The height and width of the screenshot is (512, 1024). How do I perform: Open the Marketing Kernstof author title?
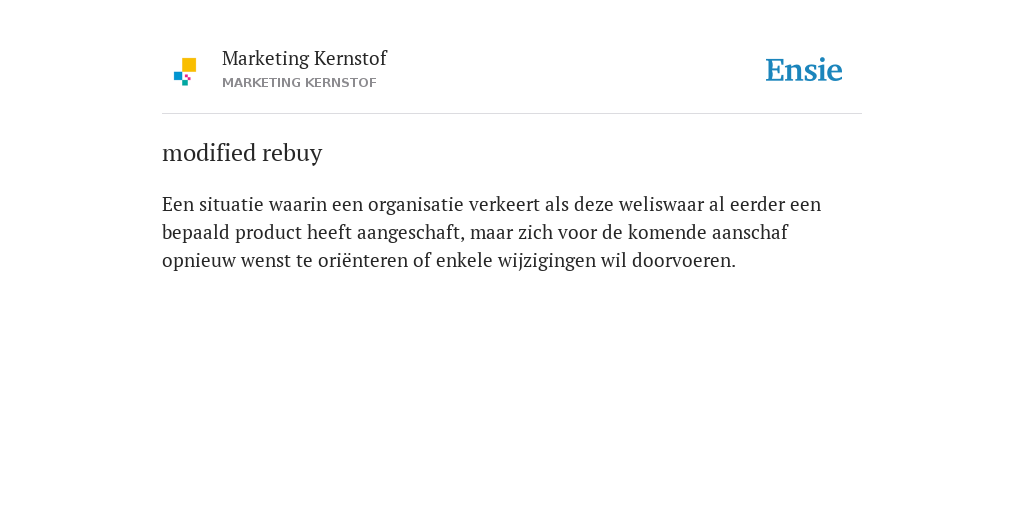tap(304, 59)
